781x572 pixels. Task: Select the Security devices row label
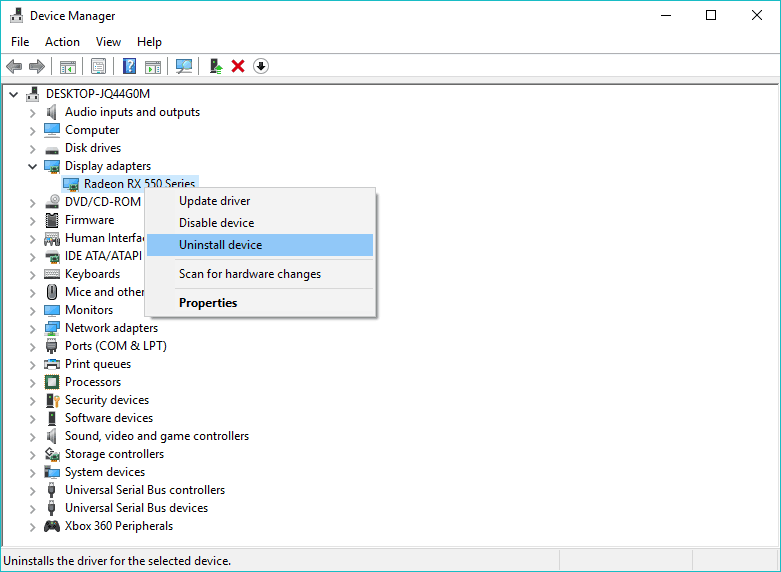click(x=107, y=400)
